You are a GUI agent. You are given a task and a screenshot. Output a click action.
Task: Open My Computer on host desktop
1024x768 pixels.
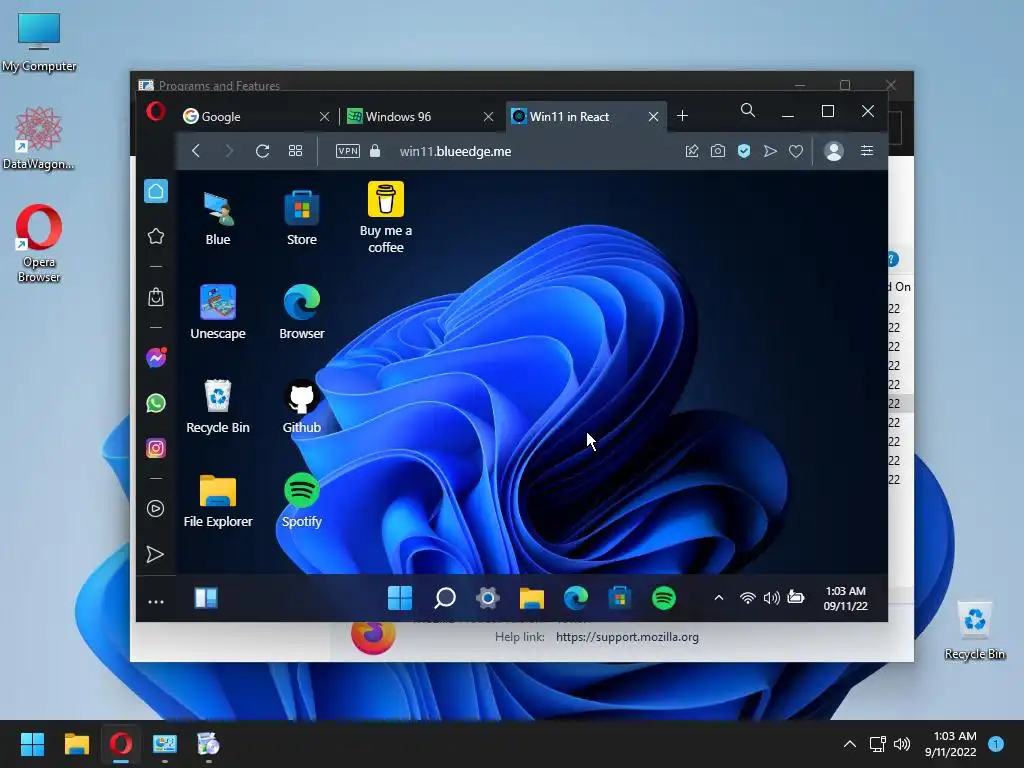click(x=39, y=42)
